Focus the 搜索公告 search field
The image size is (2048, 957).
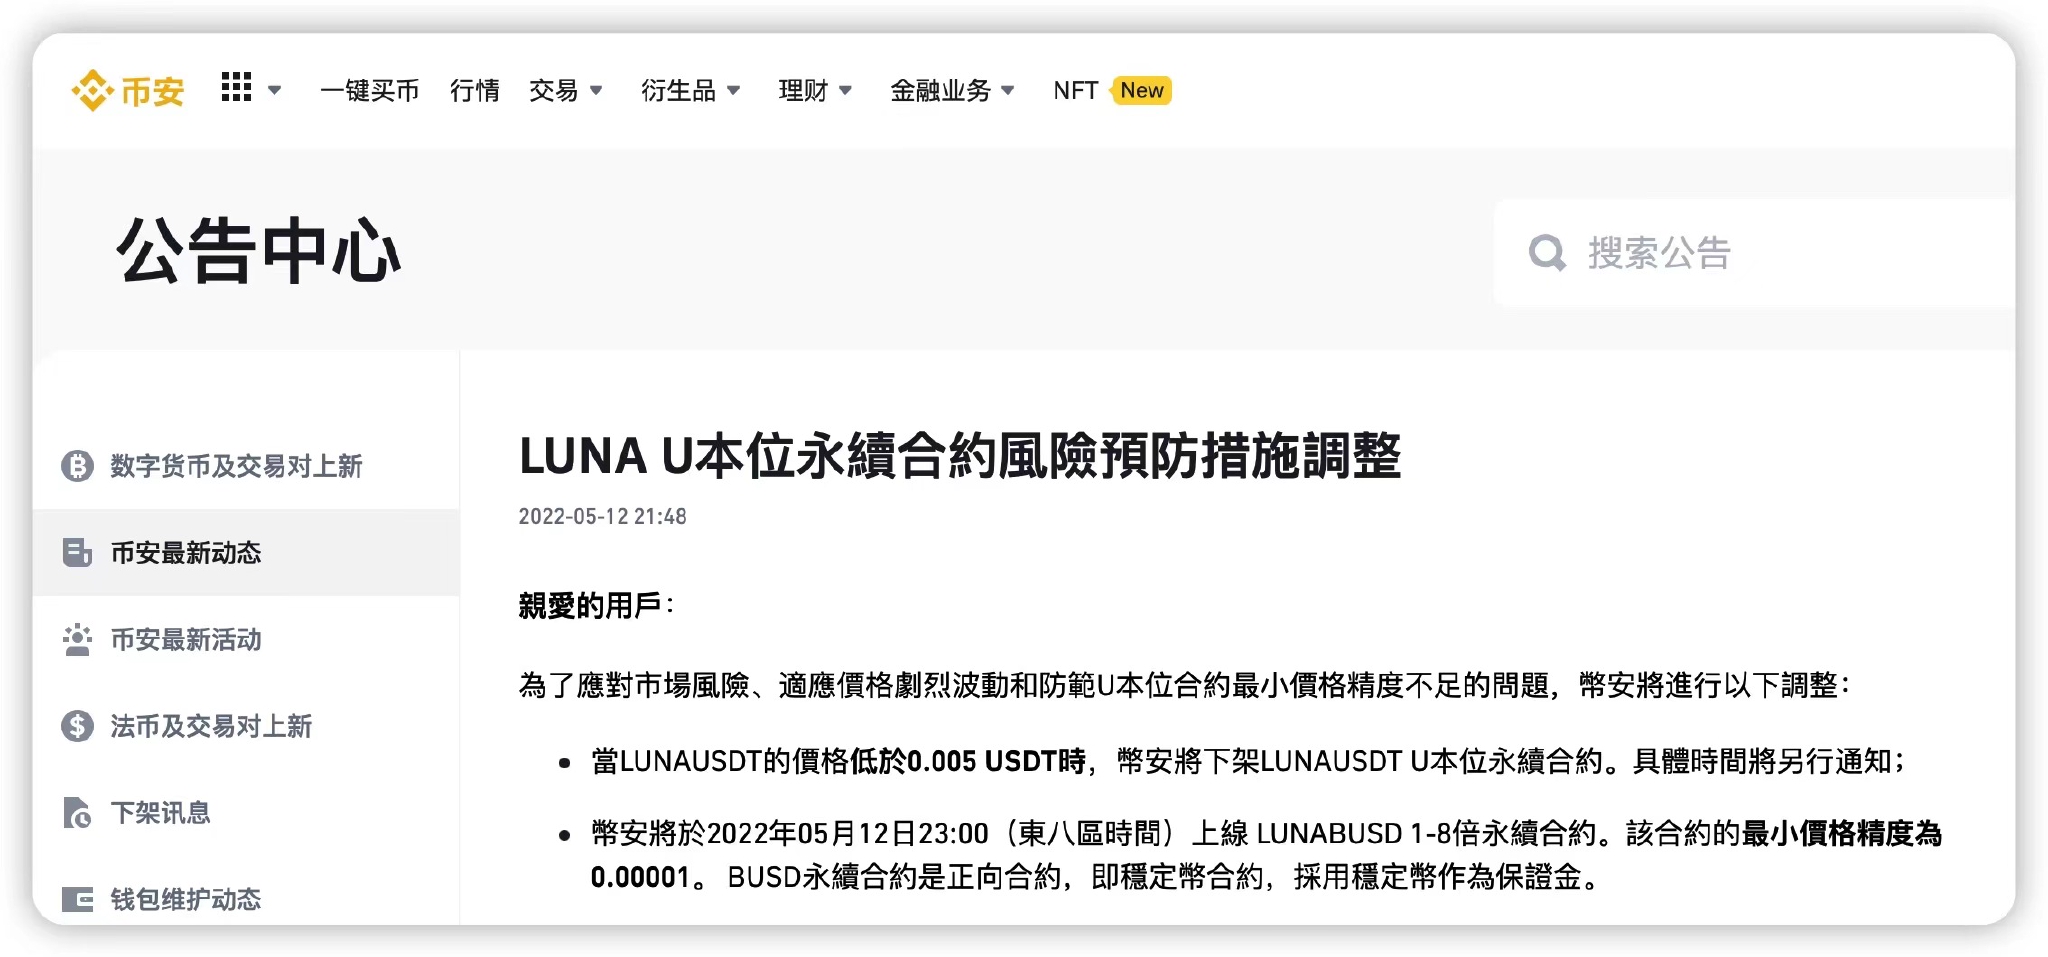point(1755,253)
